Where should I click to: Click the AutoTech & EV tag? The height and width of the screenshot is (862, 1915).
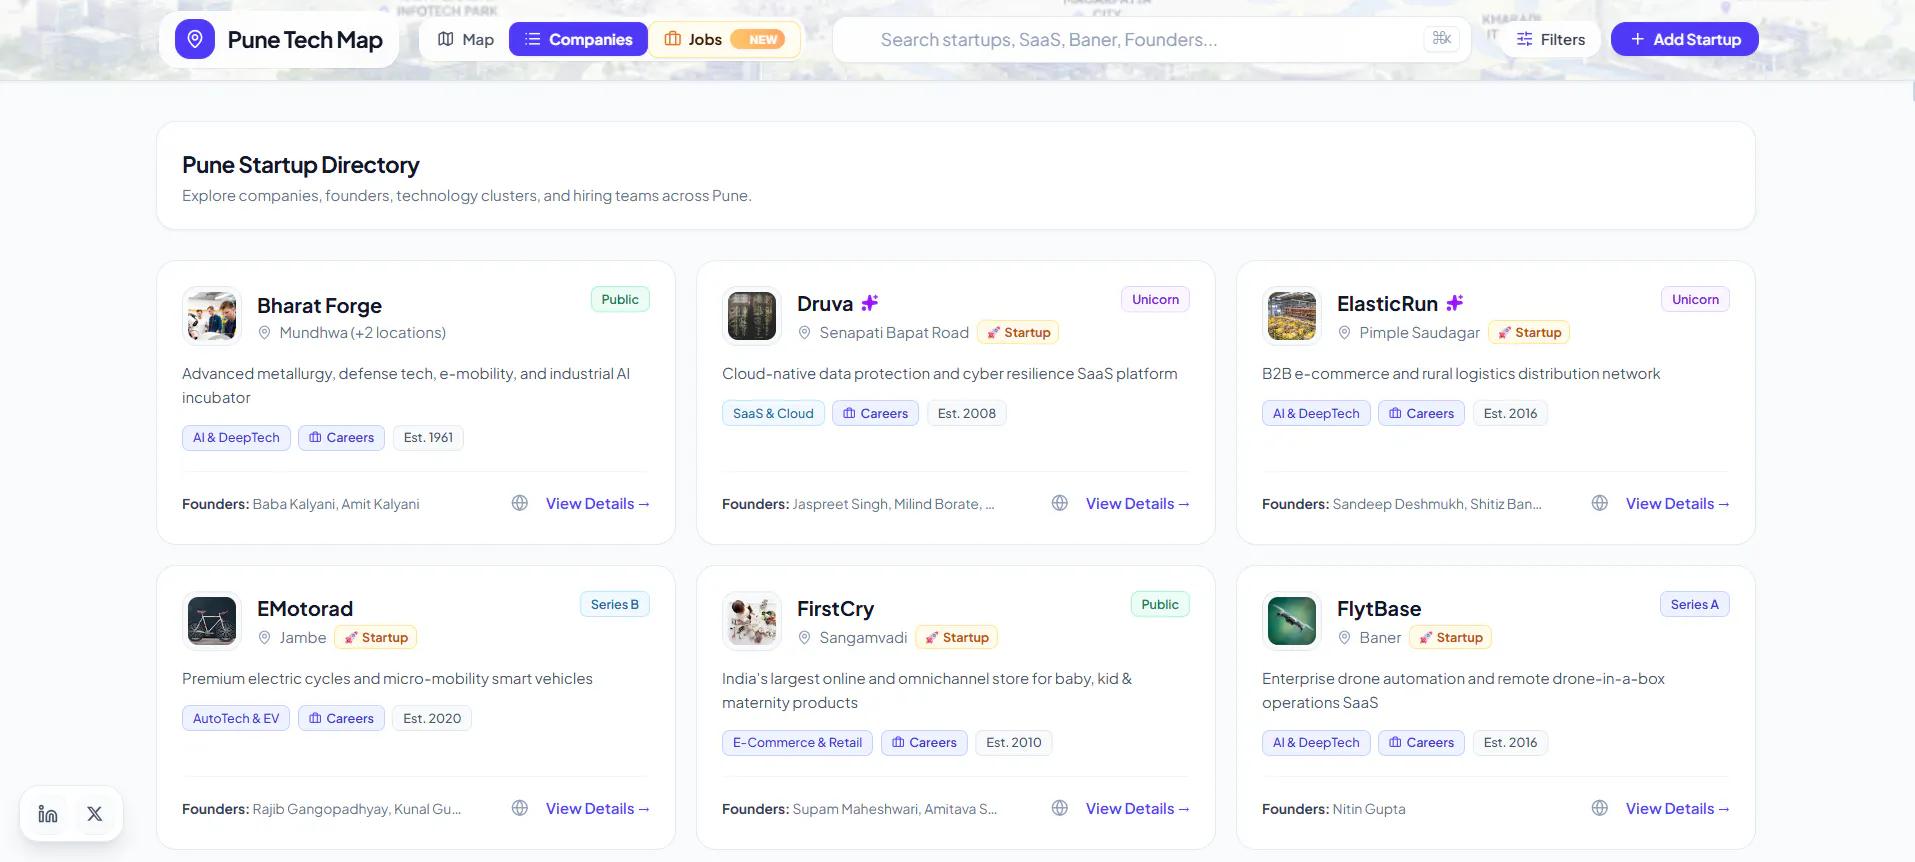tap(236, 718)
